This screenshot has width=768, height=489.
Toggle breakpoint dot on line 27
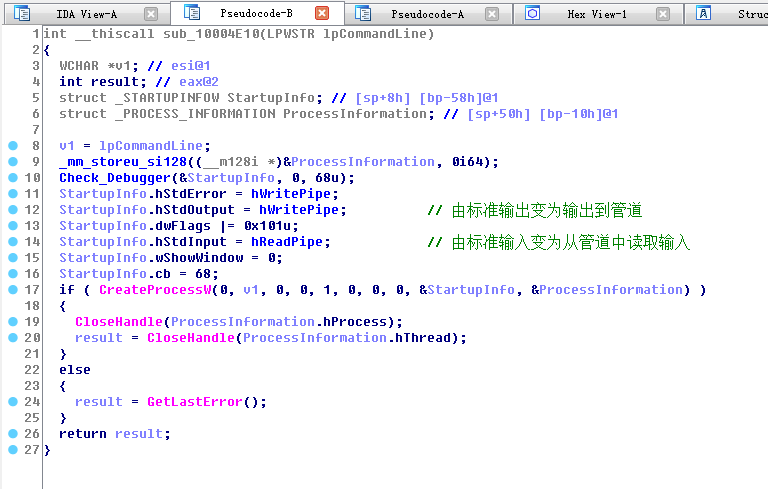pos(13,449)
